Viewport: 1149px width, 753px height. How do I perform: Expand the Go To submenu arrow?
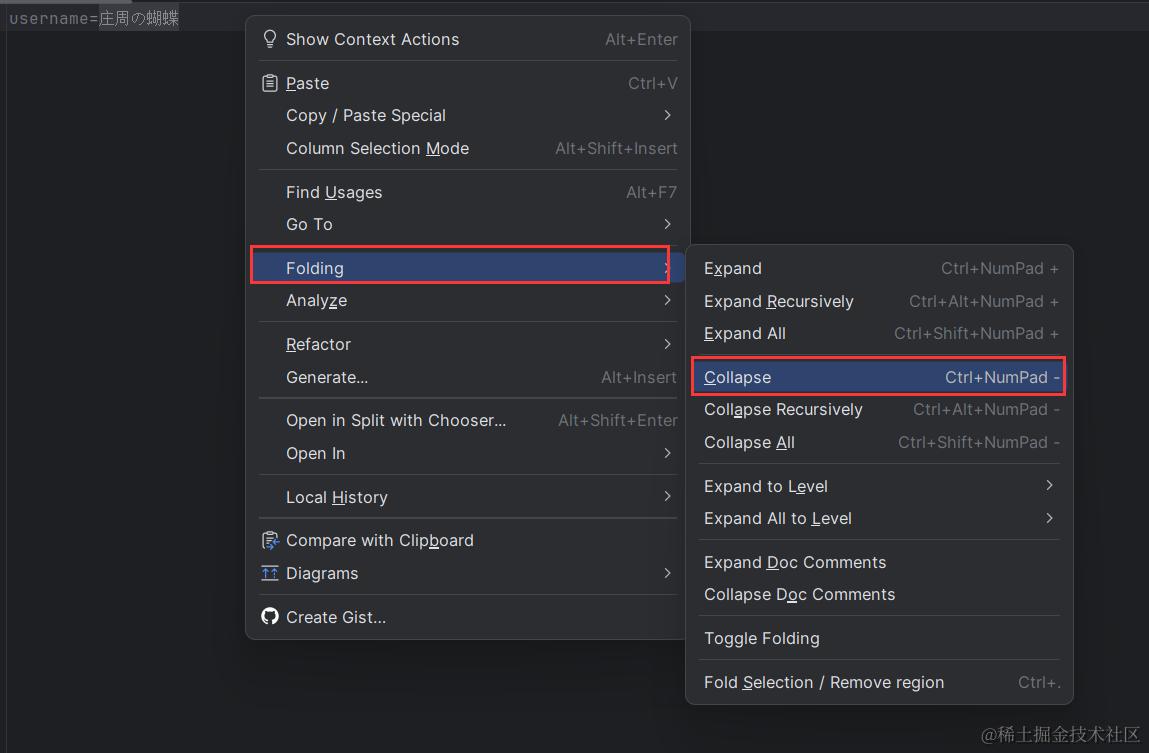(667, 224)
